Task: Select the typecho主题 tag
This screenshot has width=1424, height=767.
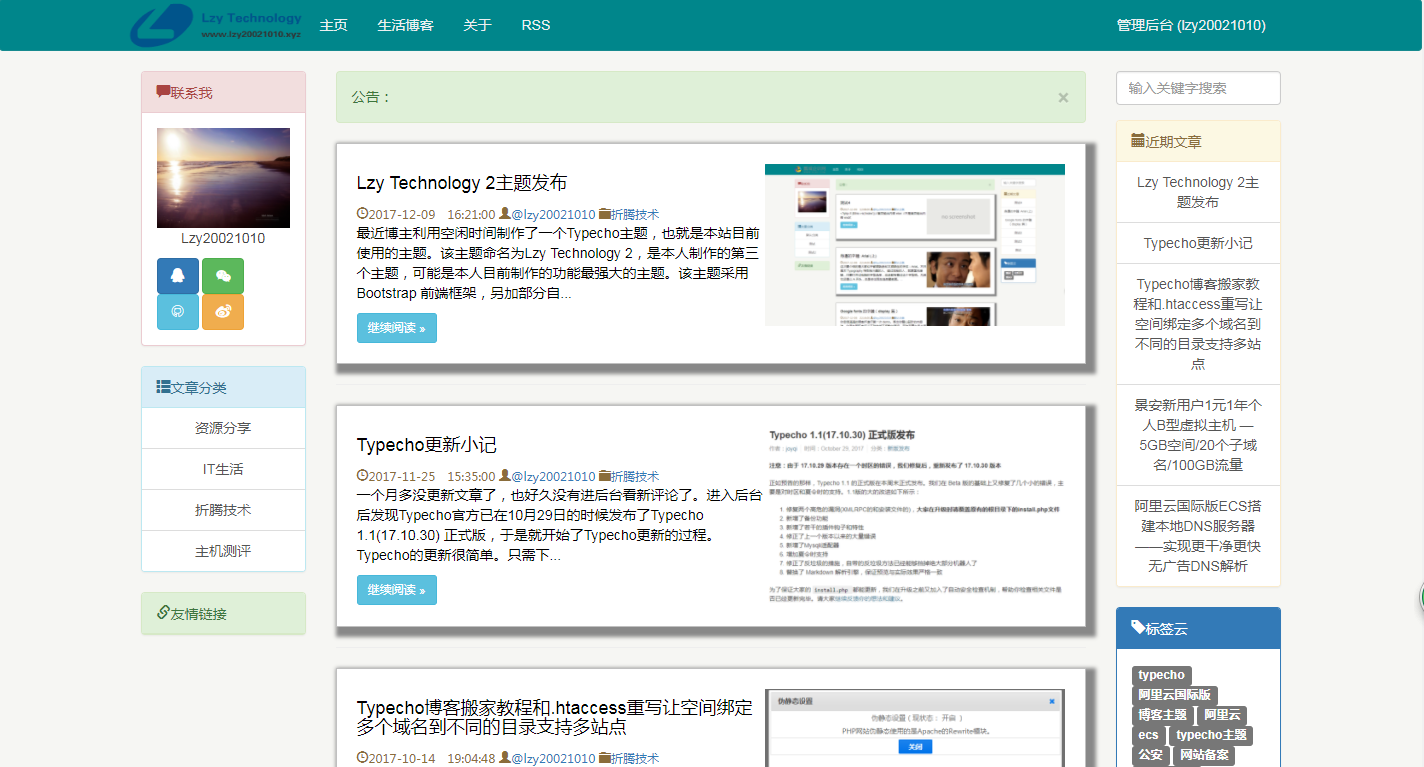Action: (1211, 735)
